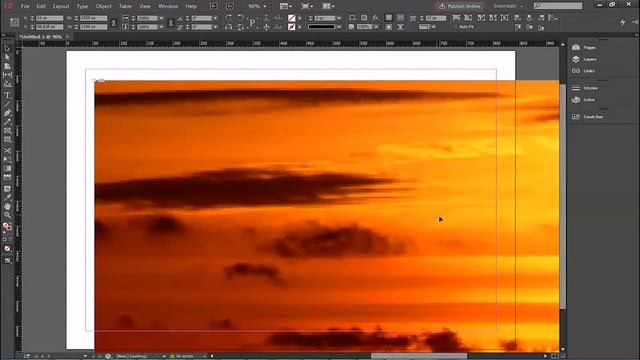Click the Fill and Stroke swatch in toolbox
The width and height of the screenshot is (640, 360).
point(7,227)
